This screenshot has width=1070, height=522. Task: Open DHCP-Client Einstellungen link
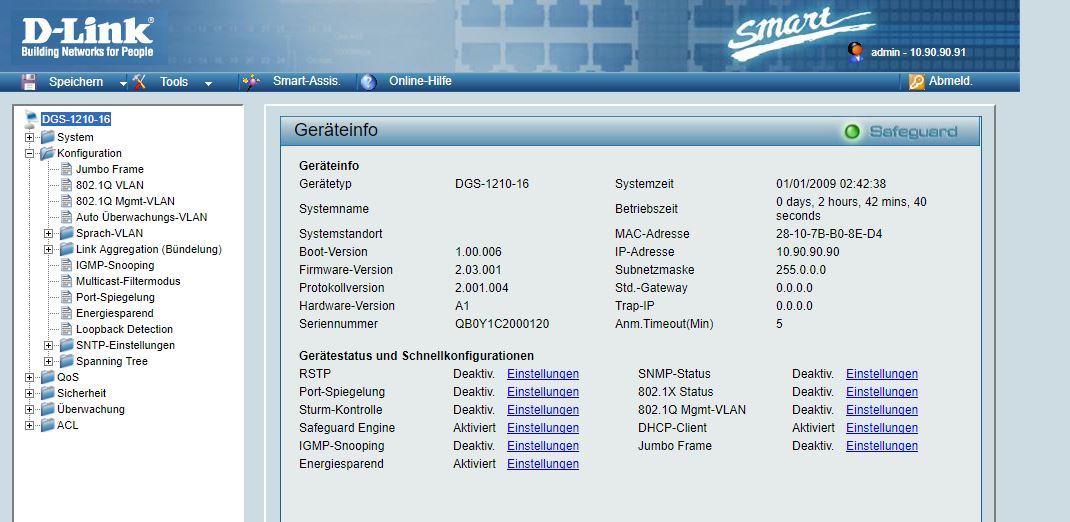[x=882, y=428]
